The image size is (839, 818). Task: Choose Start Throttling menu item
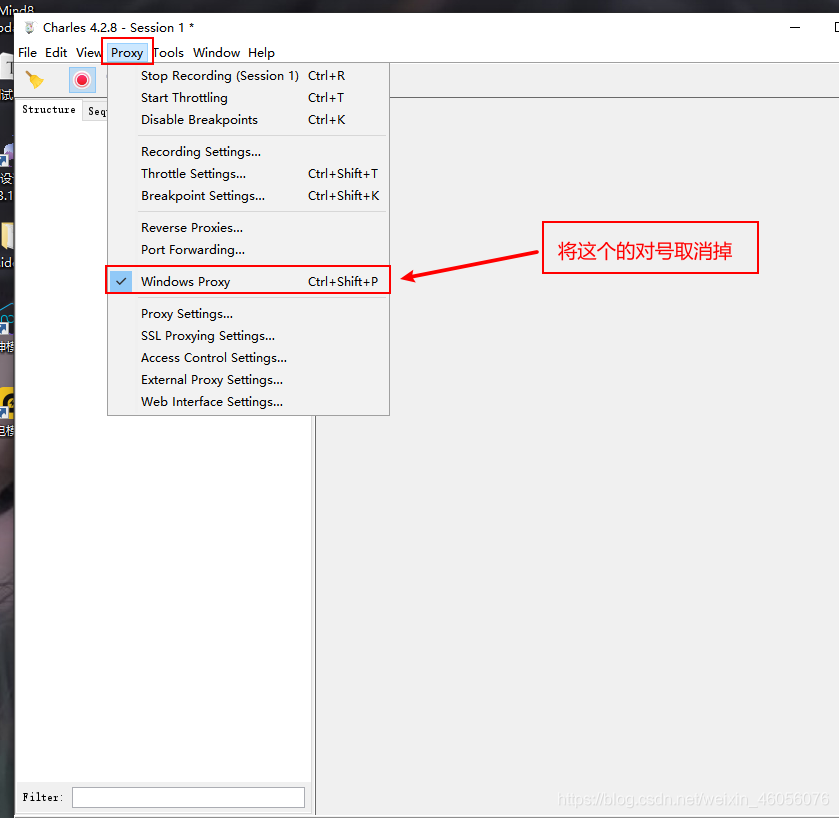248,98
